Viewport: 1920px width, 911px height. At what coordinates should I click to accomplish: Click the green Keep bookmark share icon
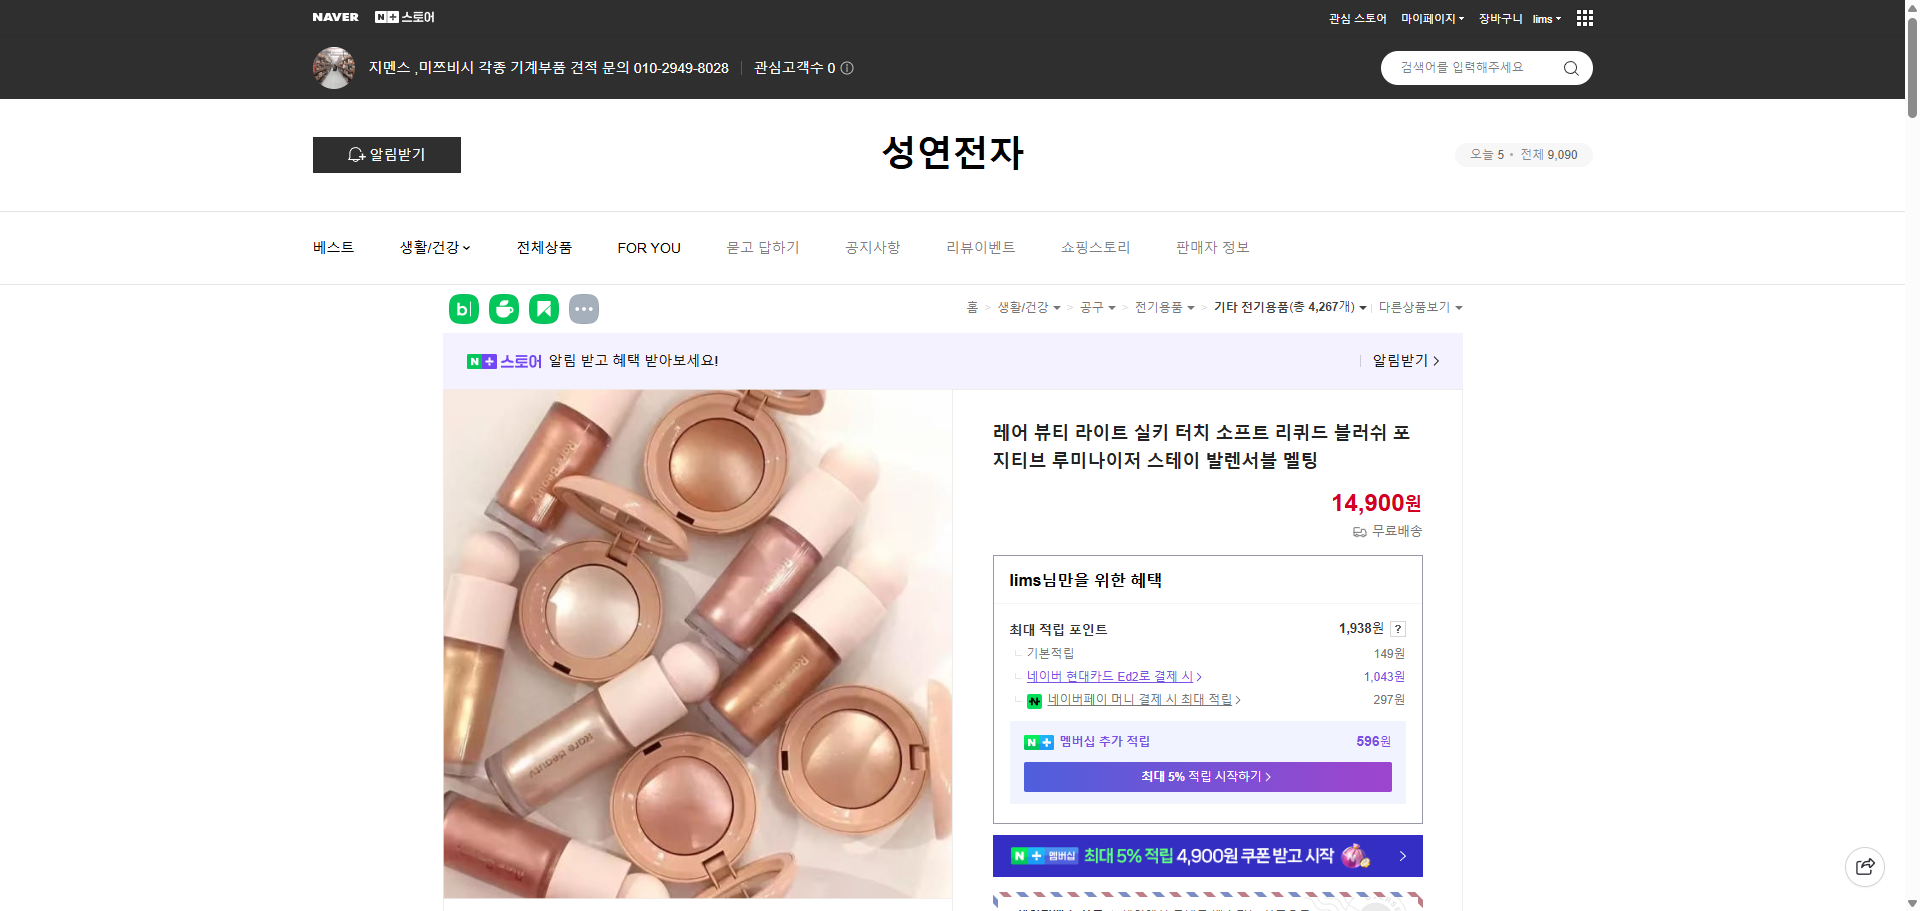(x=543, y=309)
